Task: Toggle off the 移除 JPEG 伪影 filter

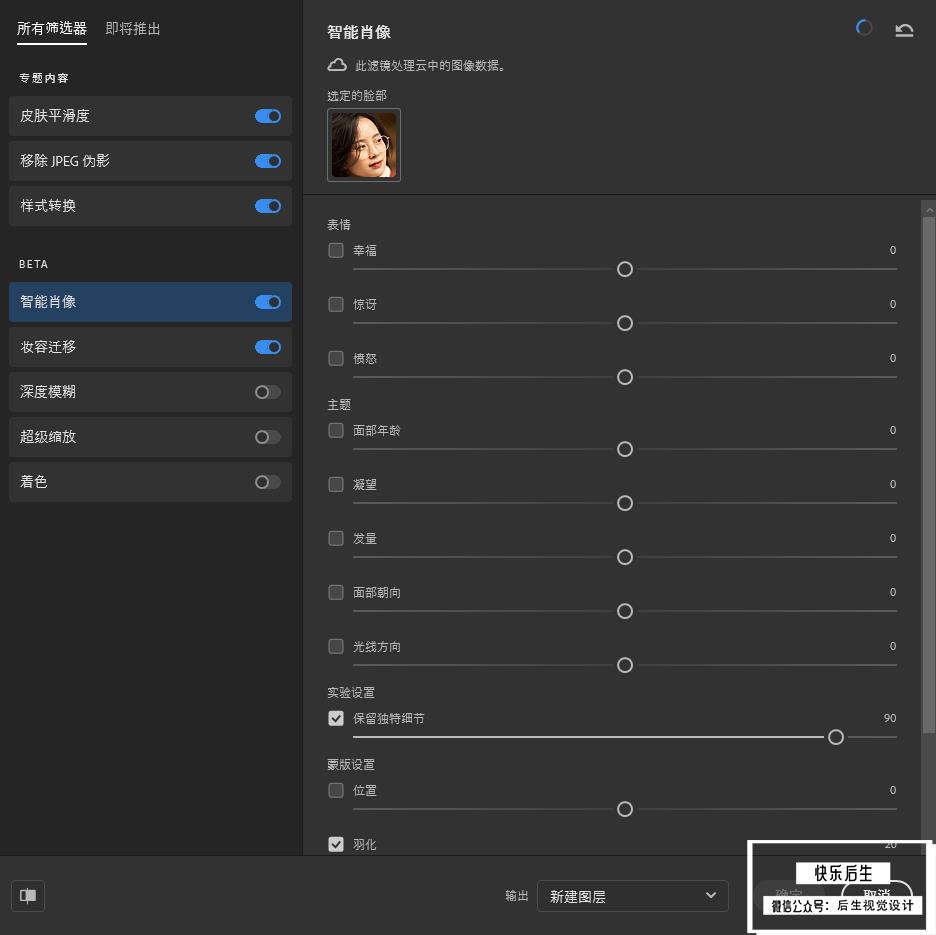Action: pos(268,161)
